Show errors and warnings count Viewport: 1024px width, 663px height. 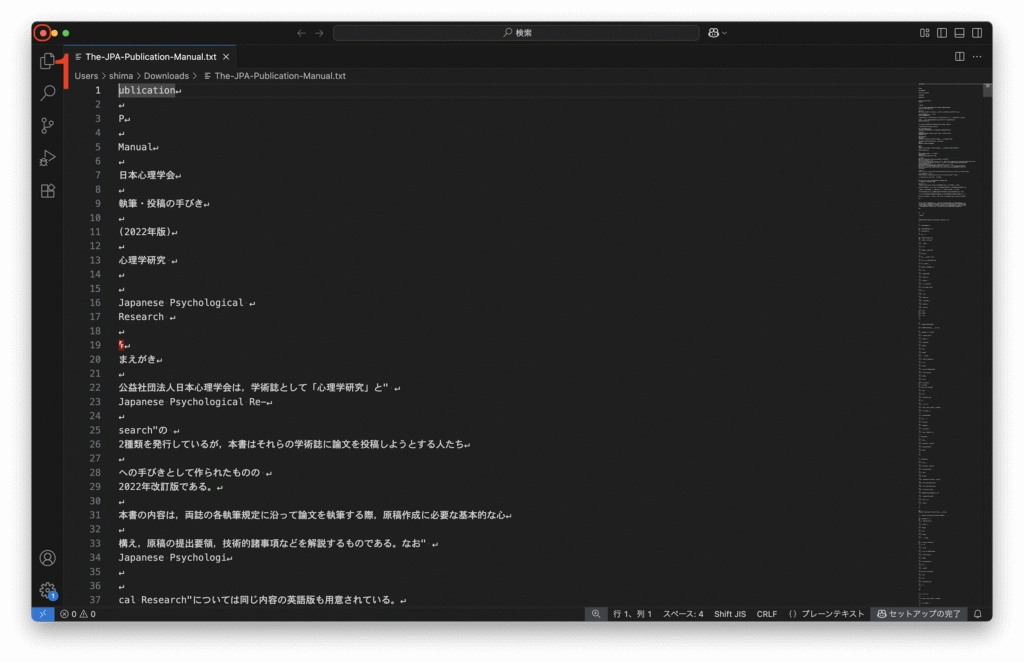pos(78,614)
